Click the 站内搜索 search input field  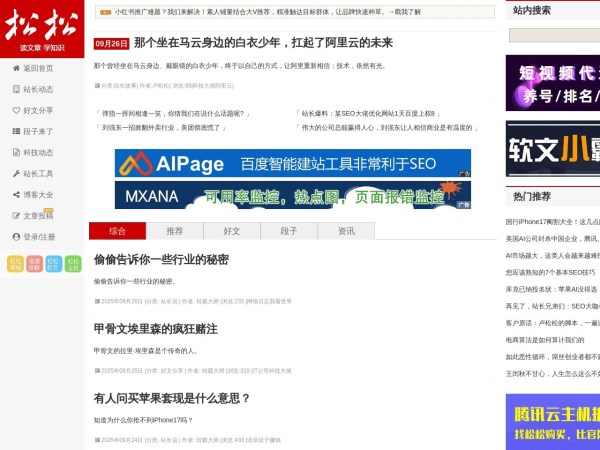(x=555, y=35)
